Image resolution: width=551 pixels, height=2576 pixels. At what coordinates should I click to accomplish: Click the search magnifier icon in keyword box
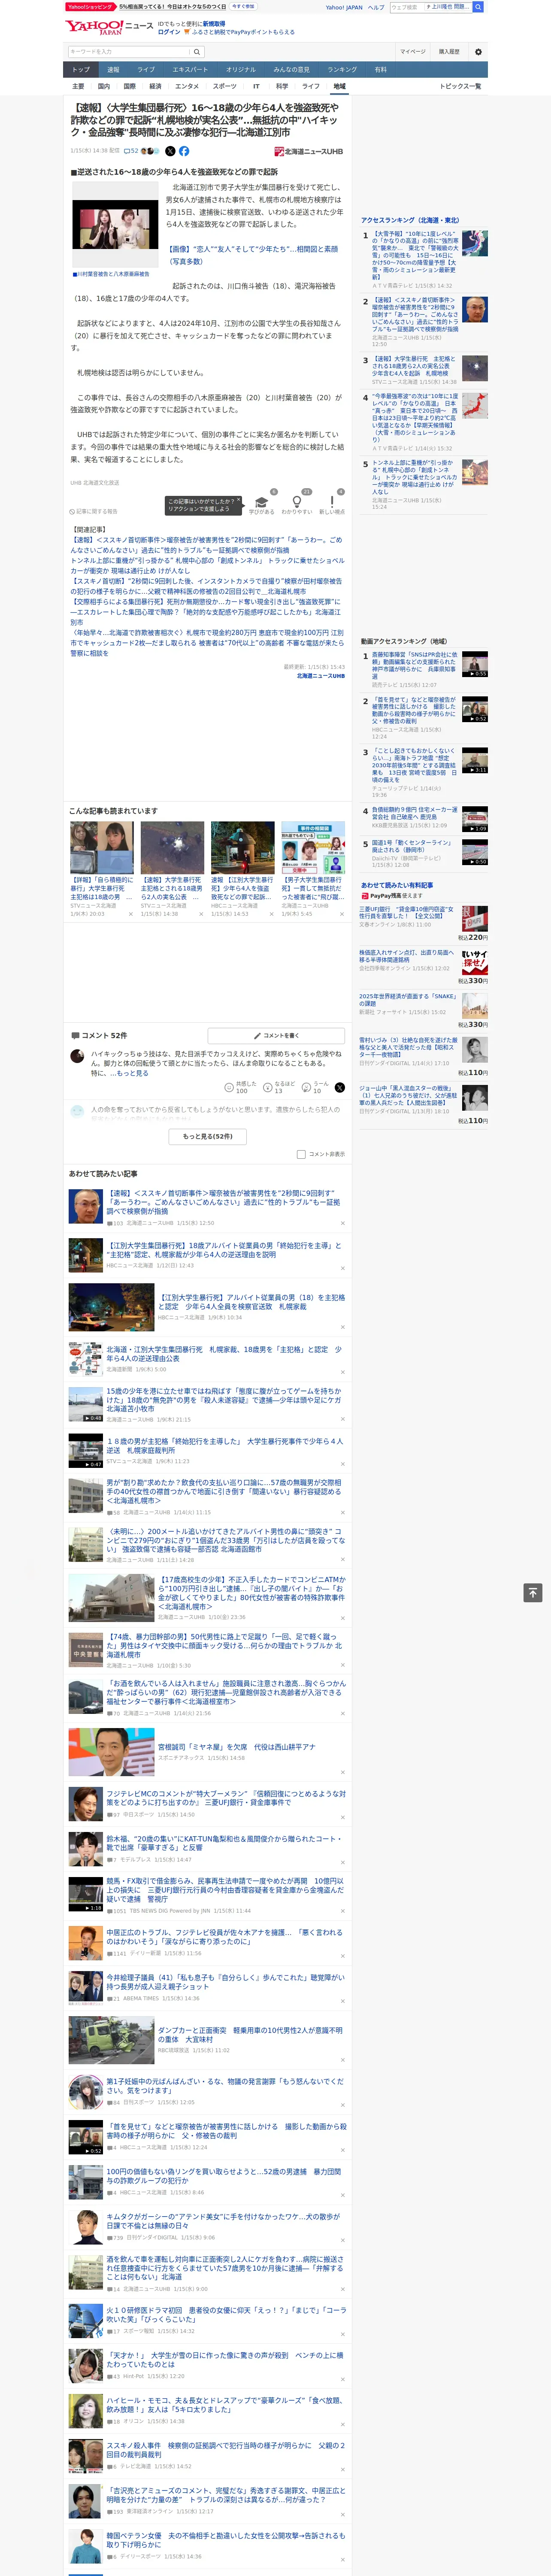(196, 52)
